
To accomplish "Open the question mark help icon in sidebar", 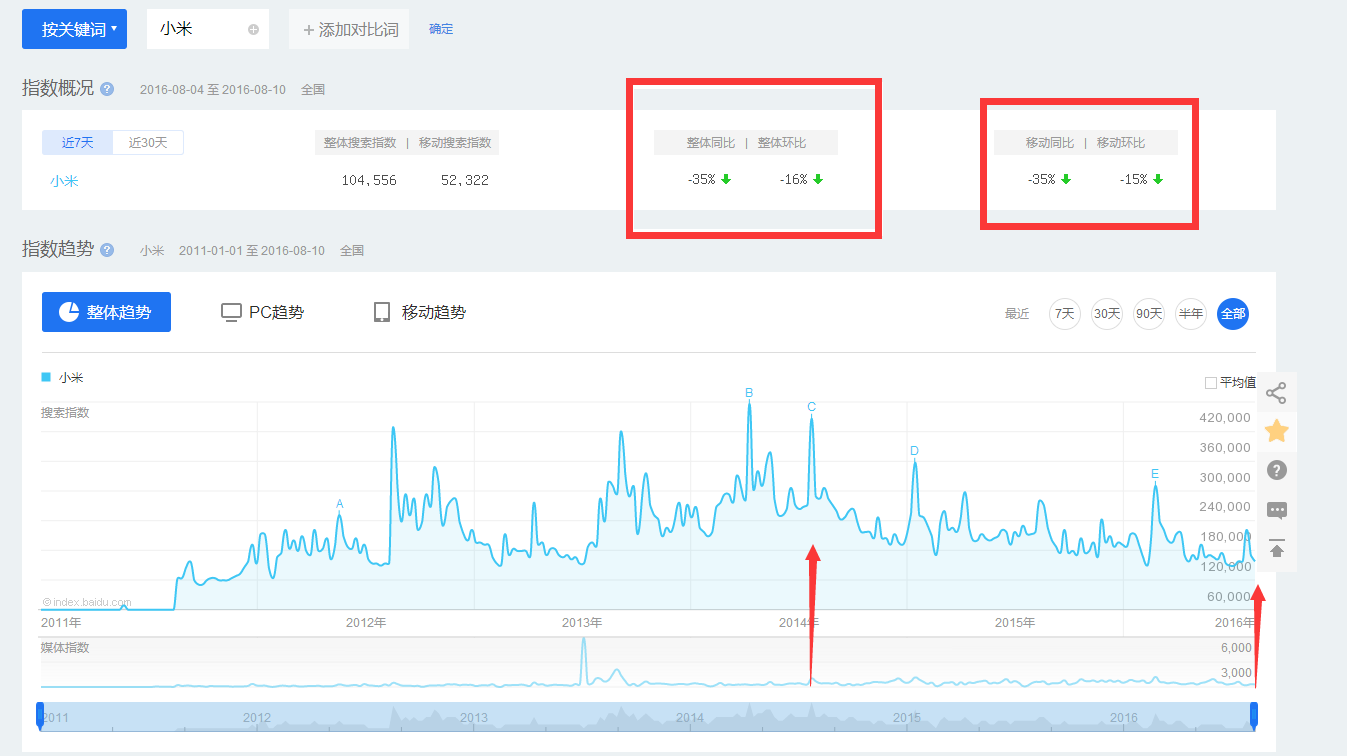I will [x=1276, y=470].
